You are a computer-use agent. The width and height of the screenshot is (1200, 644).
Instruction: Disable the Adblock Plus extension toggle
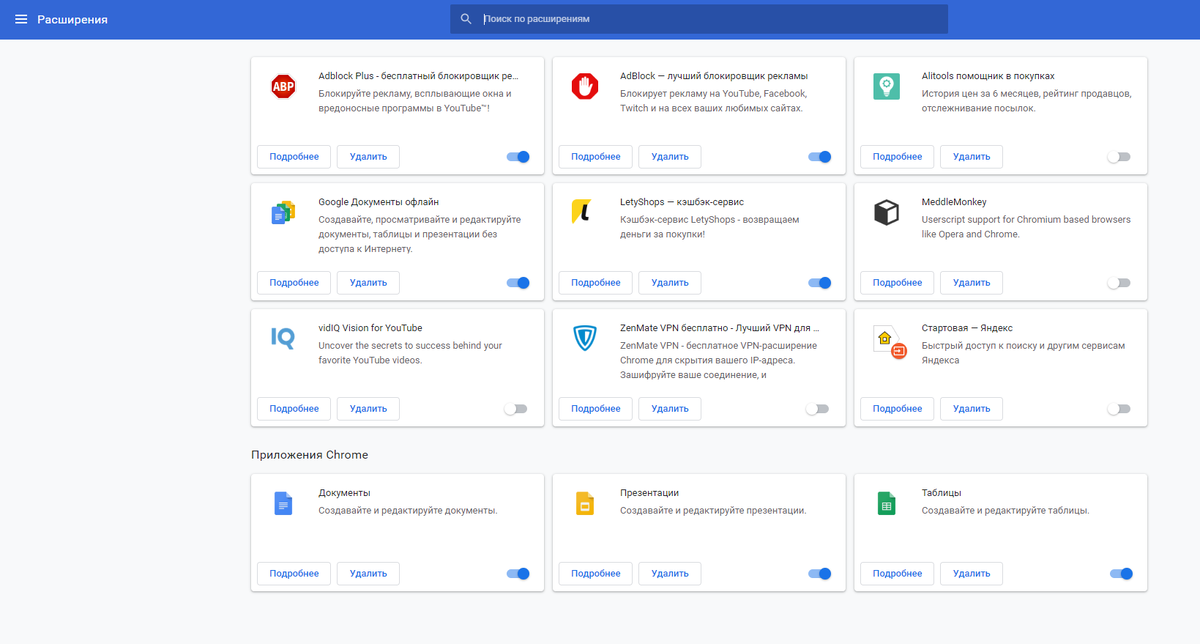click(x=518, y=157)
